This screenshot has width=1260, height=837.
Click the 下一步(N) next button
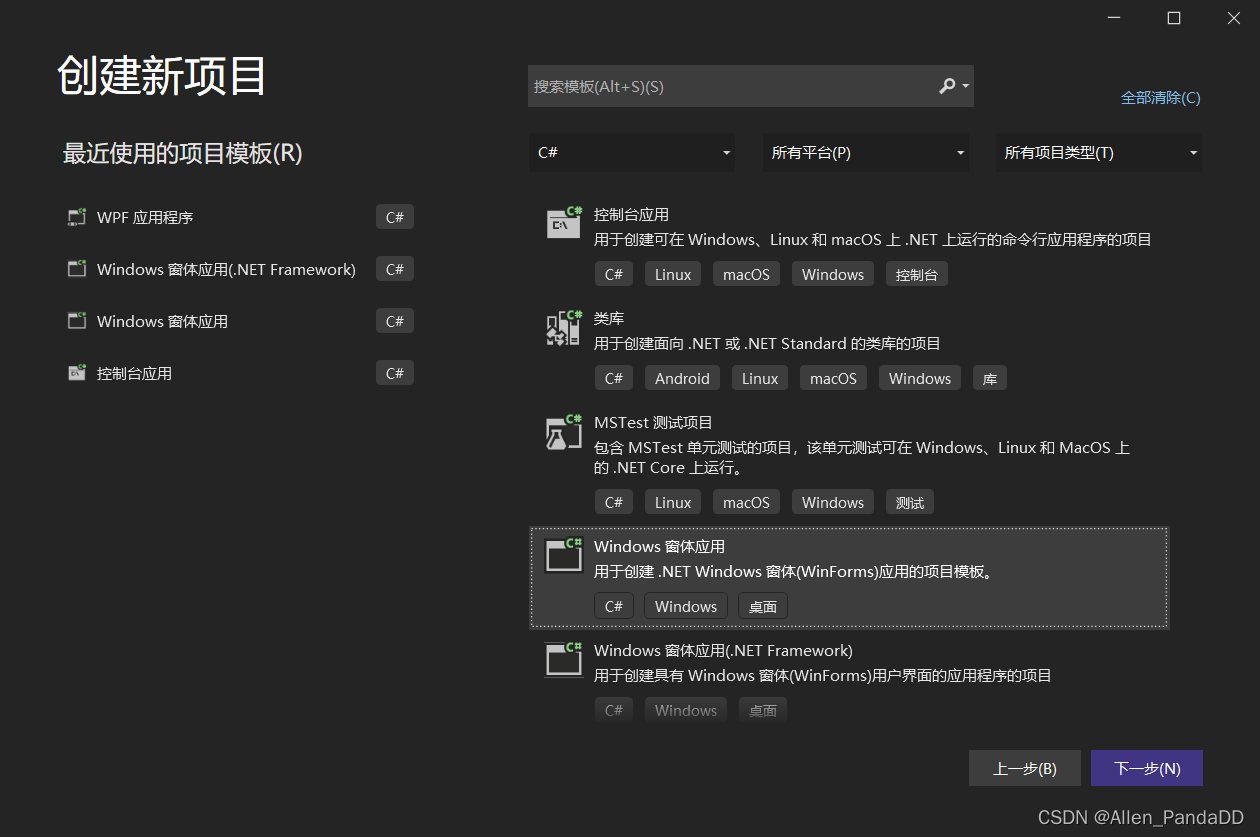click(x=1147, y=768)
